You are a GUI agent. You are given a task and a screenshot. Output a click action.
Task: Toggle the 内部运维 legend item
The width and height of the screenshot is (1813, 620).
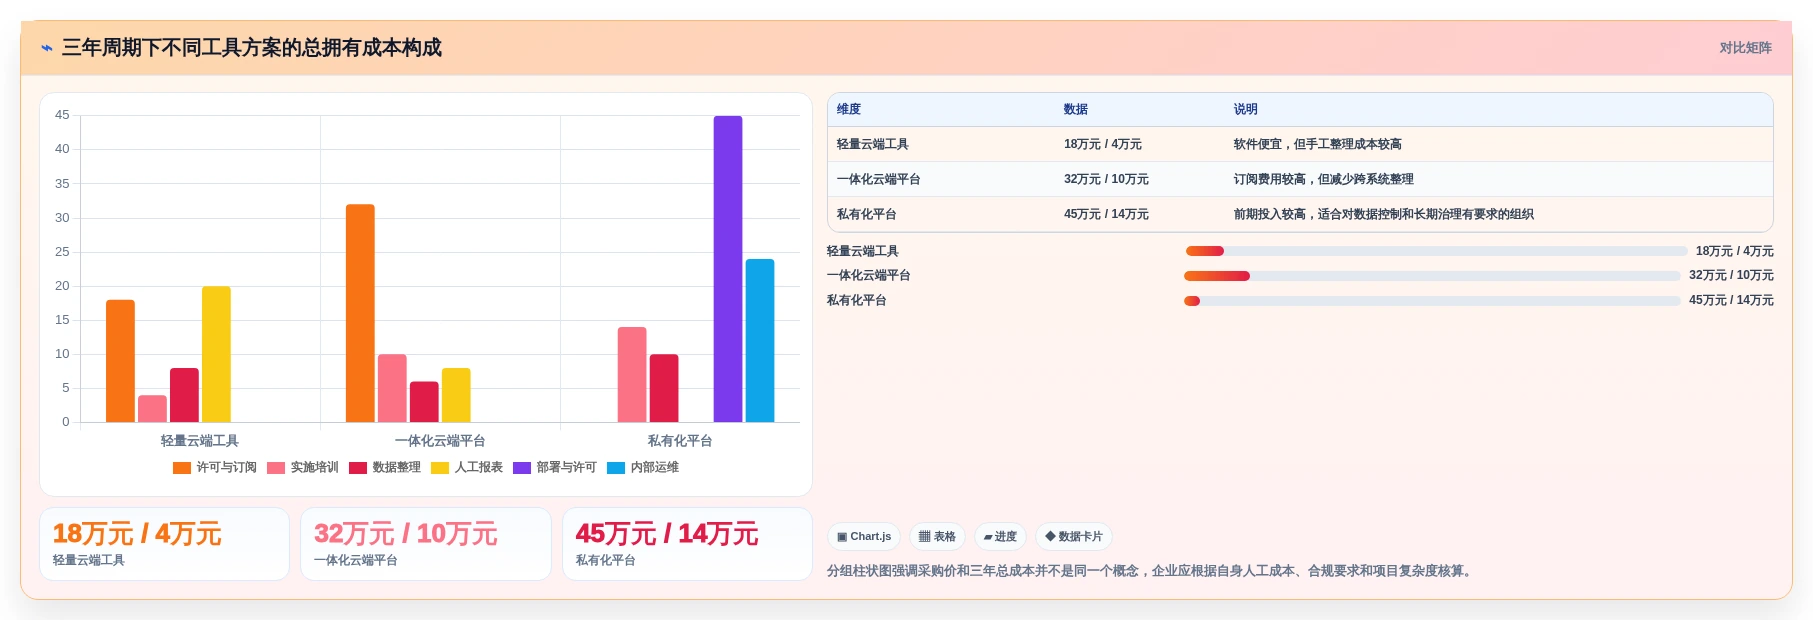pos(643,467)
